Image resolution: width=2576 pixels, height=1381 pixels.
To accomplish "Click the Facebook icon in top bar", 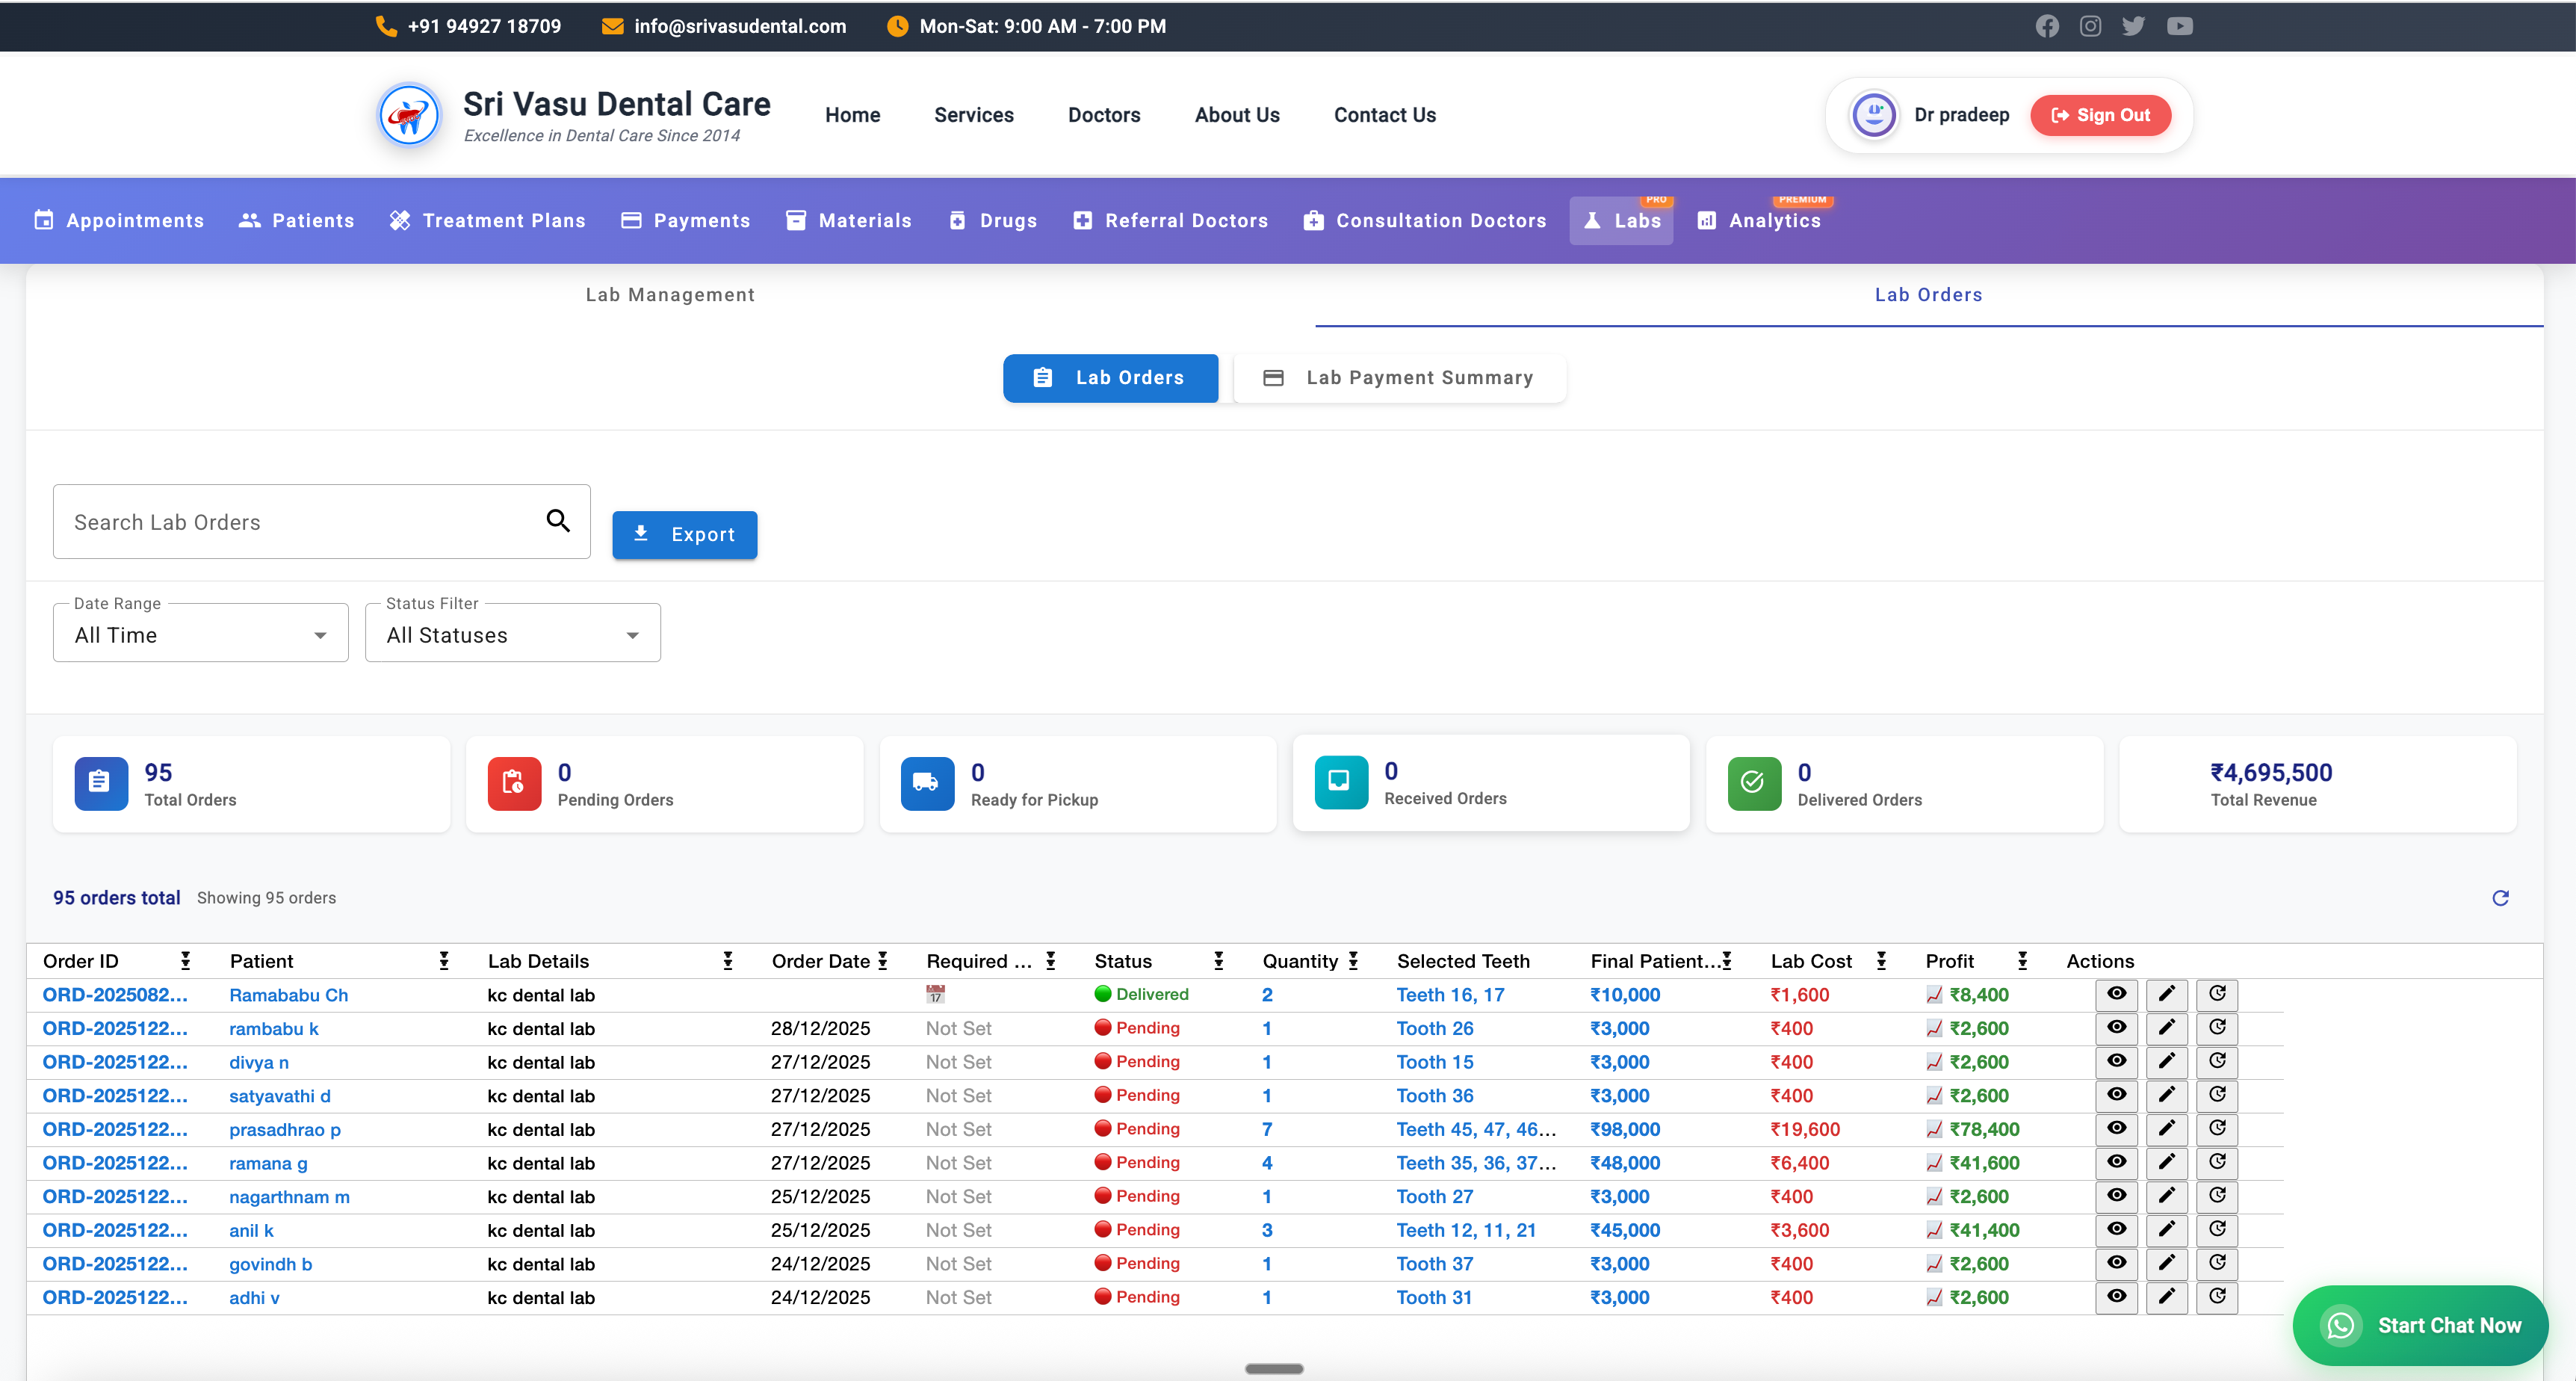I will (2046, 26).
